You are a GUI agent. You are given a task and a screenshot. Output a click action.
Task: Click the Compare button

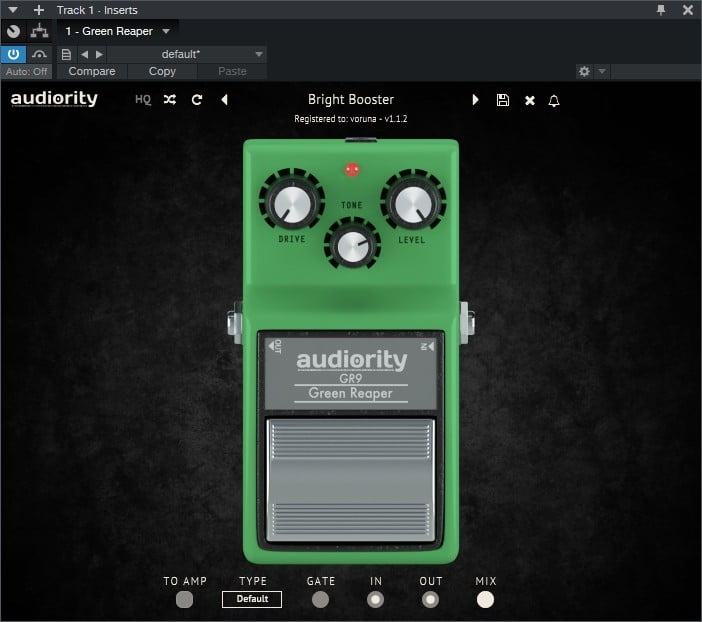(92, 71)
